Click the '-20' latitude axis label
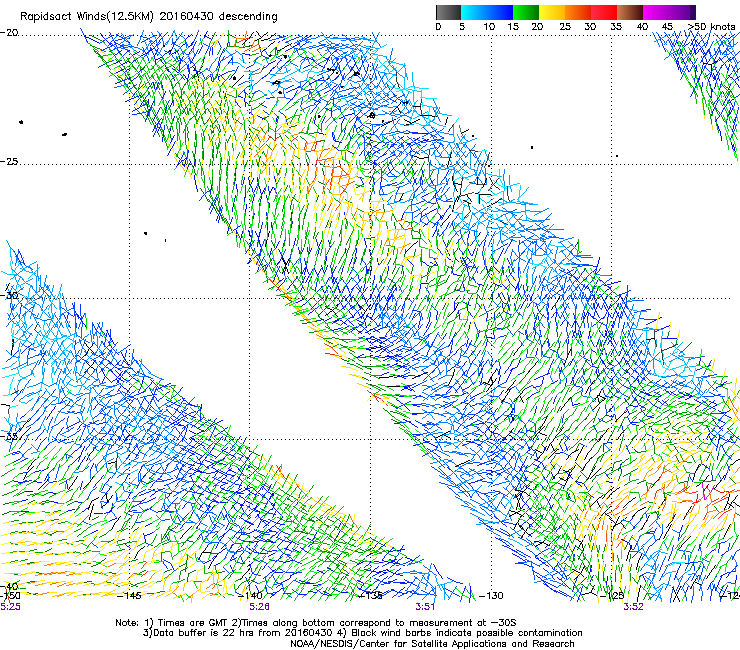The width and height of the screenshot is (740, 650). coord(9,33)
